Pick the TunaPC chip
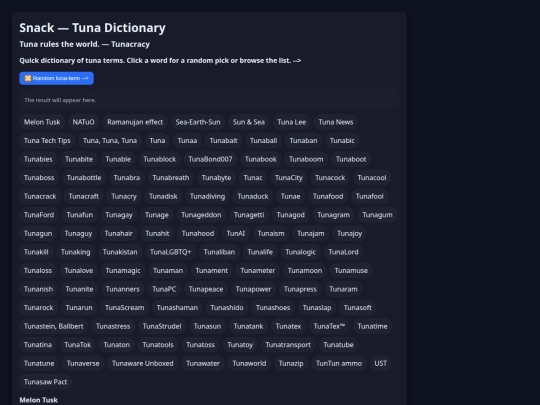Screen dimensions: 540x405 pos(164,289)
